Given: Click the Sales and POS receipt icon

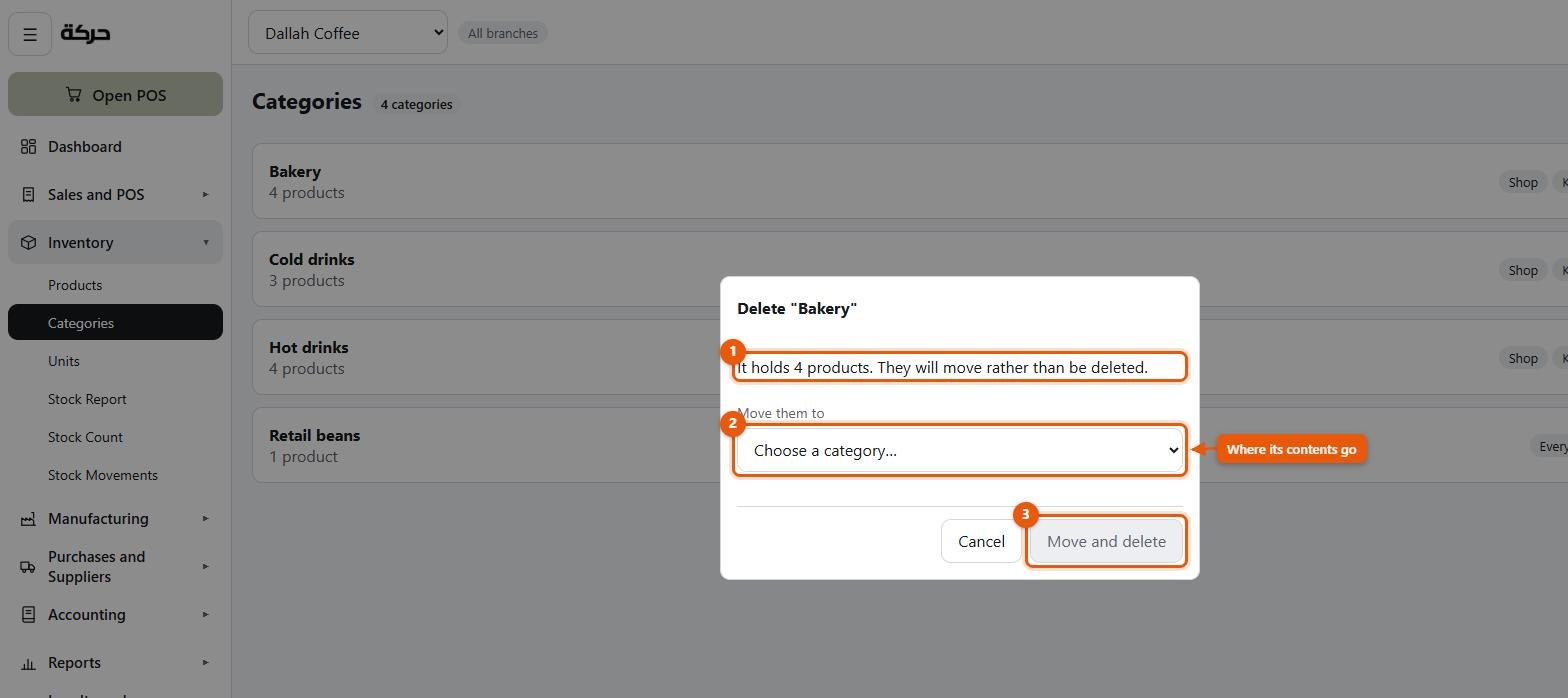Looking at the screenshot, I should [x=28, y=195].
